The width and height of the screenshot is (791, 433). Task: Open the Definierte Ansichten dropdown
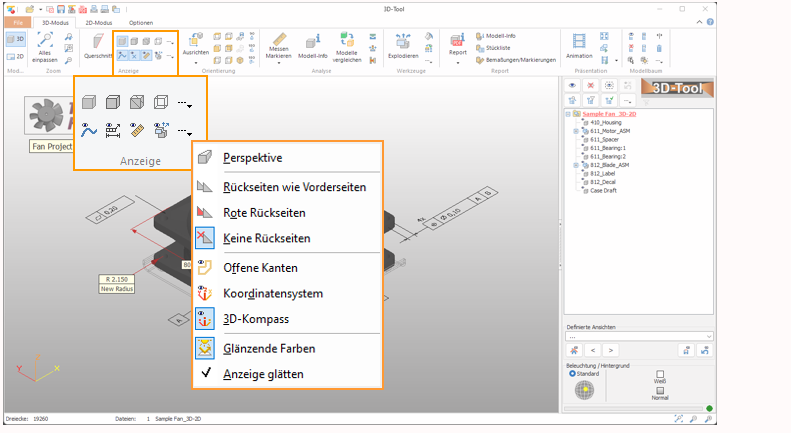[709, 336]
